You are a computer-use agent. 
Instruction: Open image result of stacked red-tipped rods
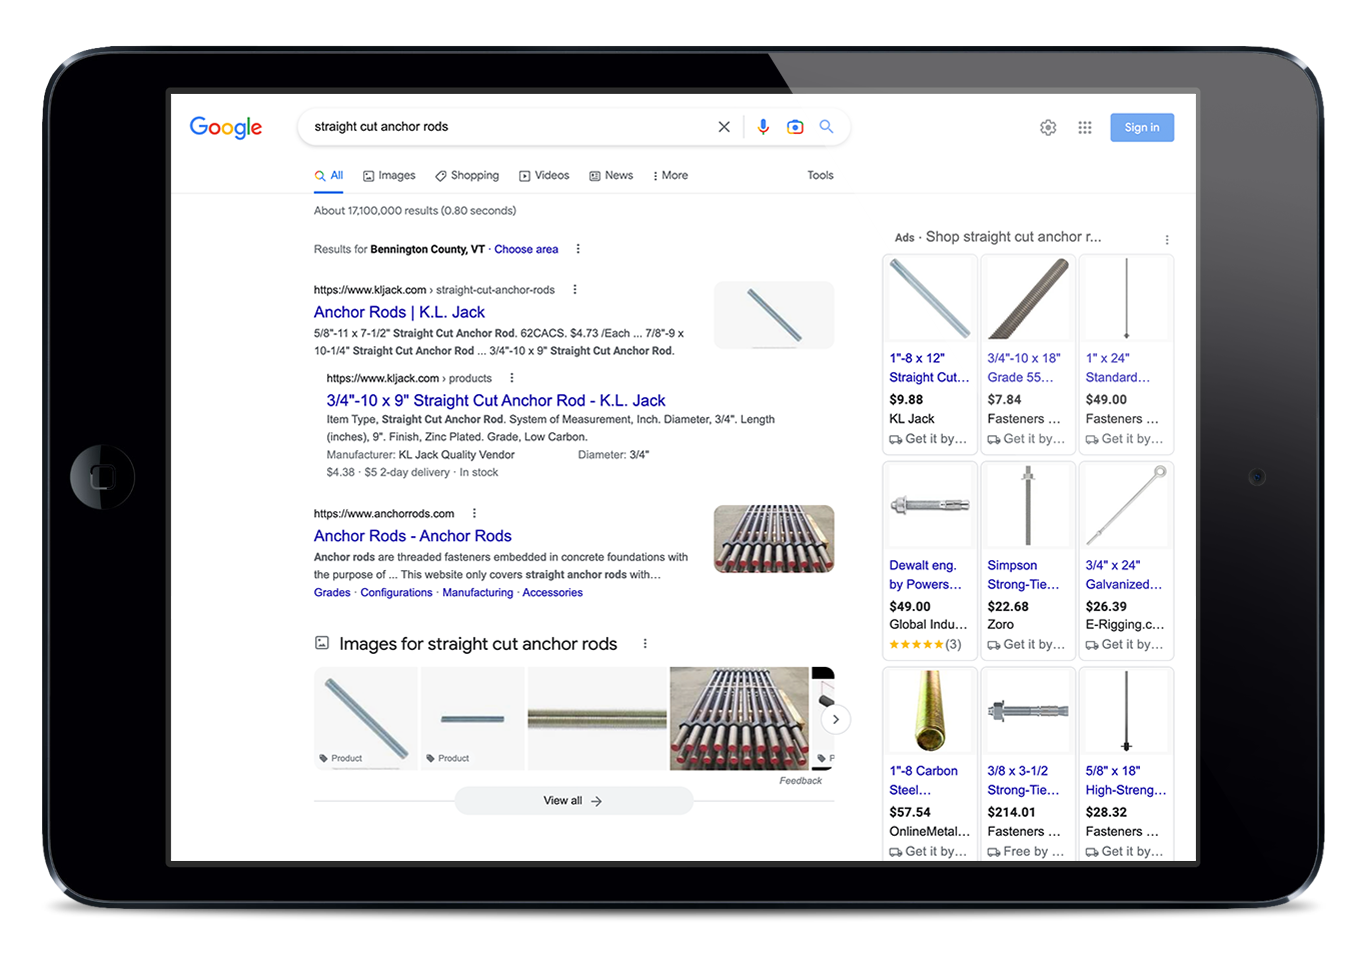739,718
